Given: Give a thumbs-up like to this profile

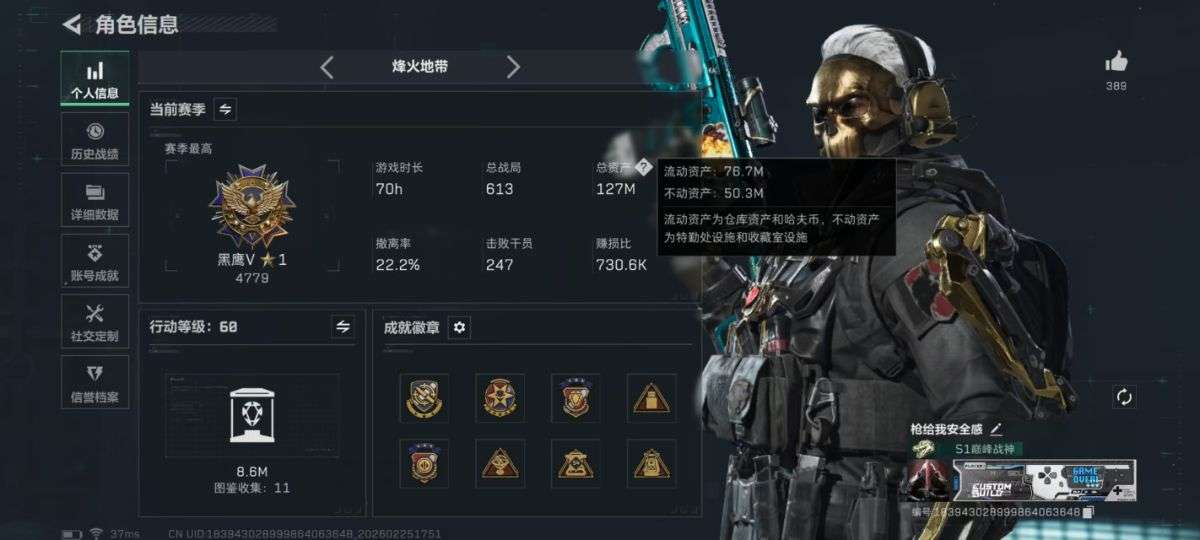Looking at the screenshot, I should (1116, 62).
